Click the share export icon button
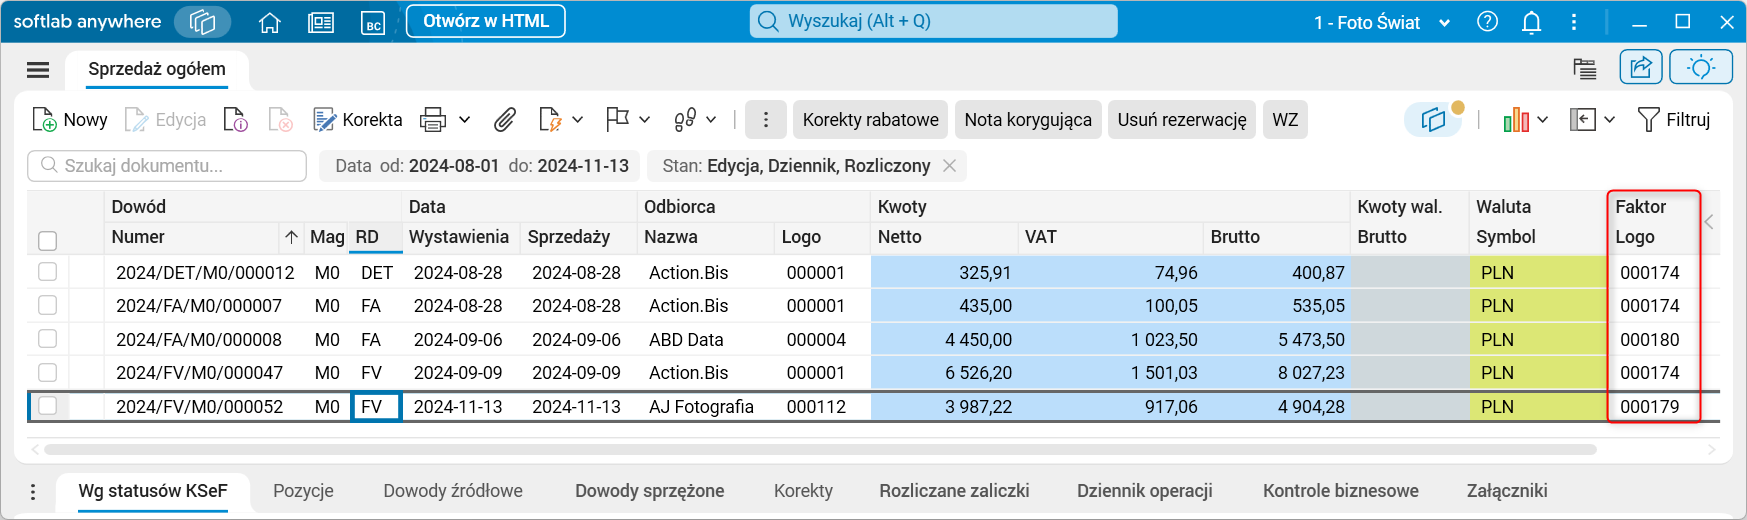 [1641, 67]
